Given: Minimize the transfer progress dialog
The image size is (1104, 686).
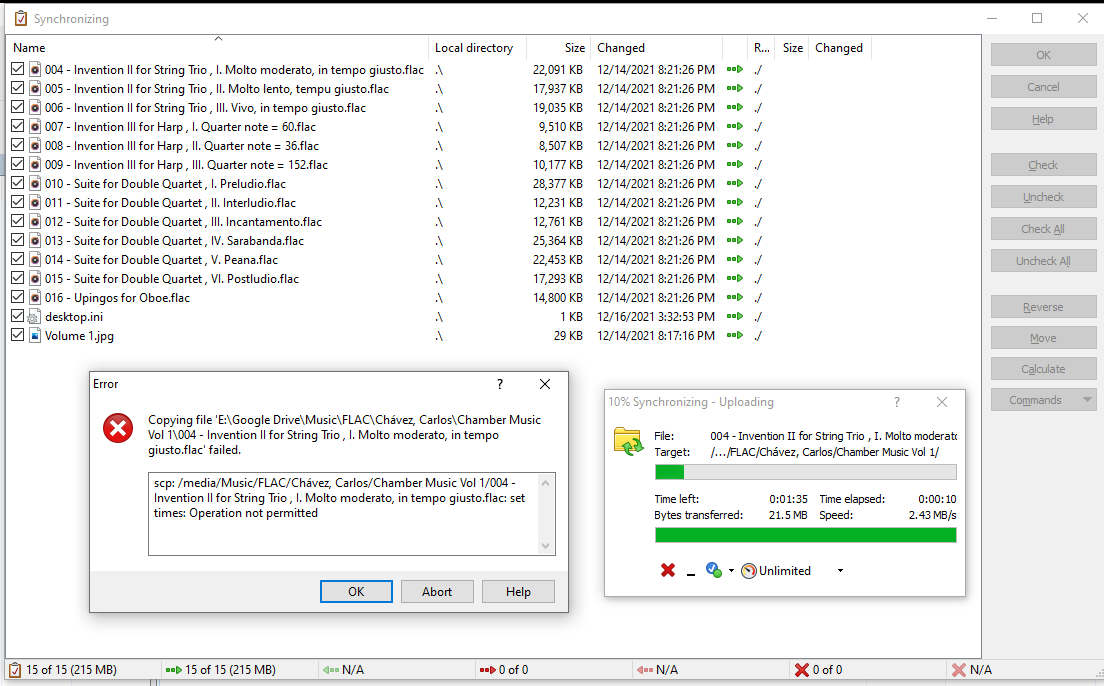Looking at the screenshot, I should click(690, 571).
